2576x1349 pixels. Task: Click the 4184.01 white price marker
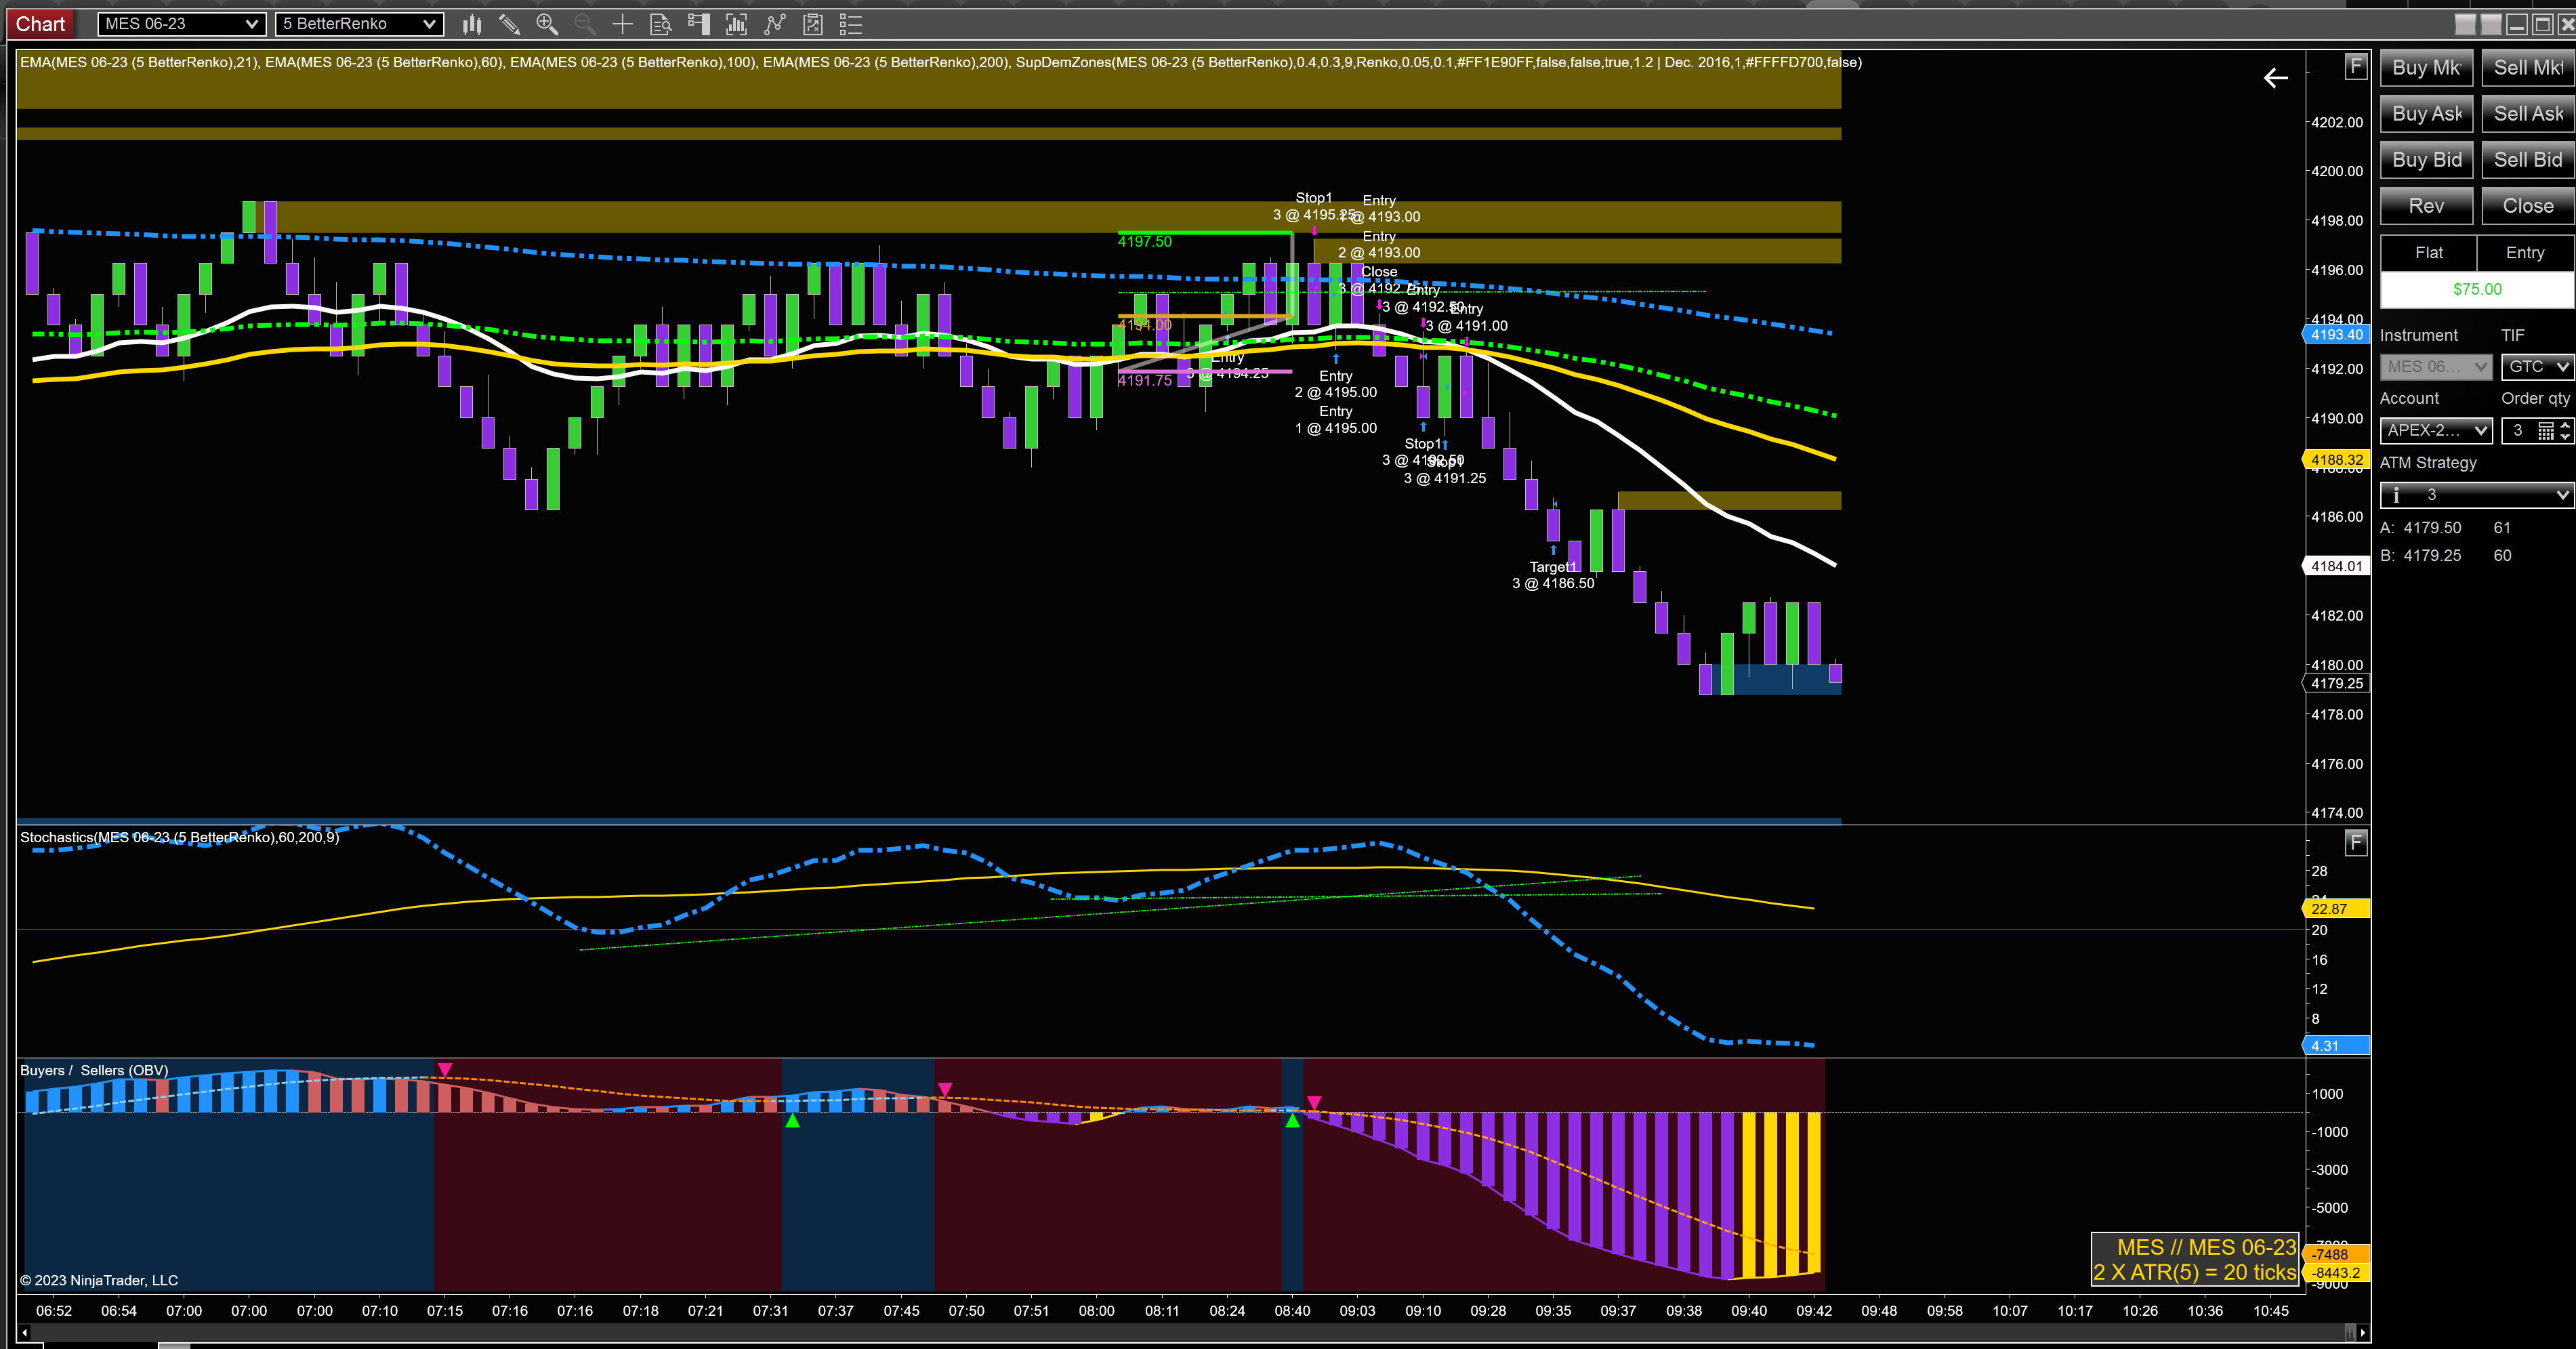[2336, 566]
